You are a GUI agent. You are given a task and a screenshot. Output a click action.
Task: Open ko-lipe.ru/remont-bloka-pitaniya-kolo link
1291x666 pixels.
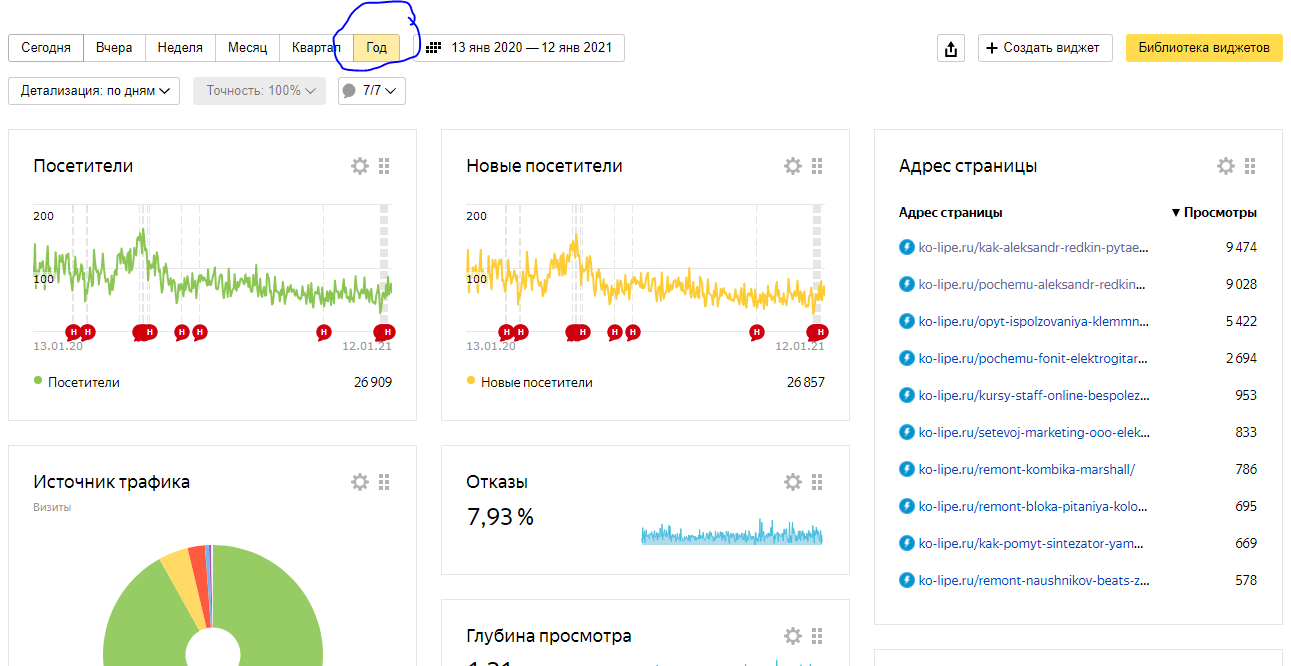tap(1034, 506)
